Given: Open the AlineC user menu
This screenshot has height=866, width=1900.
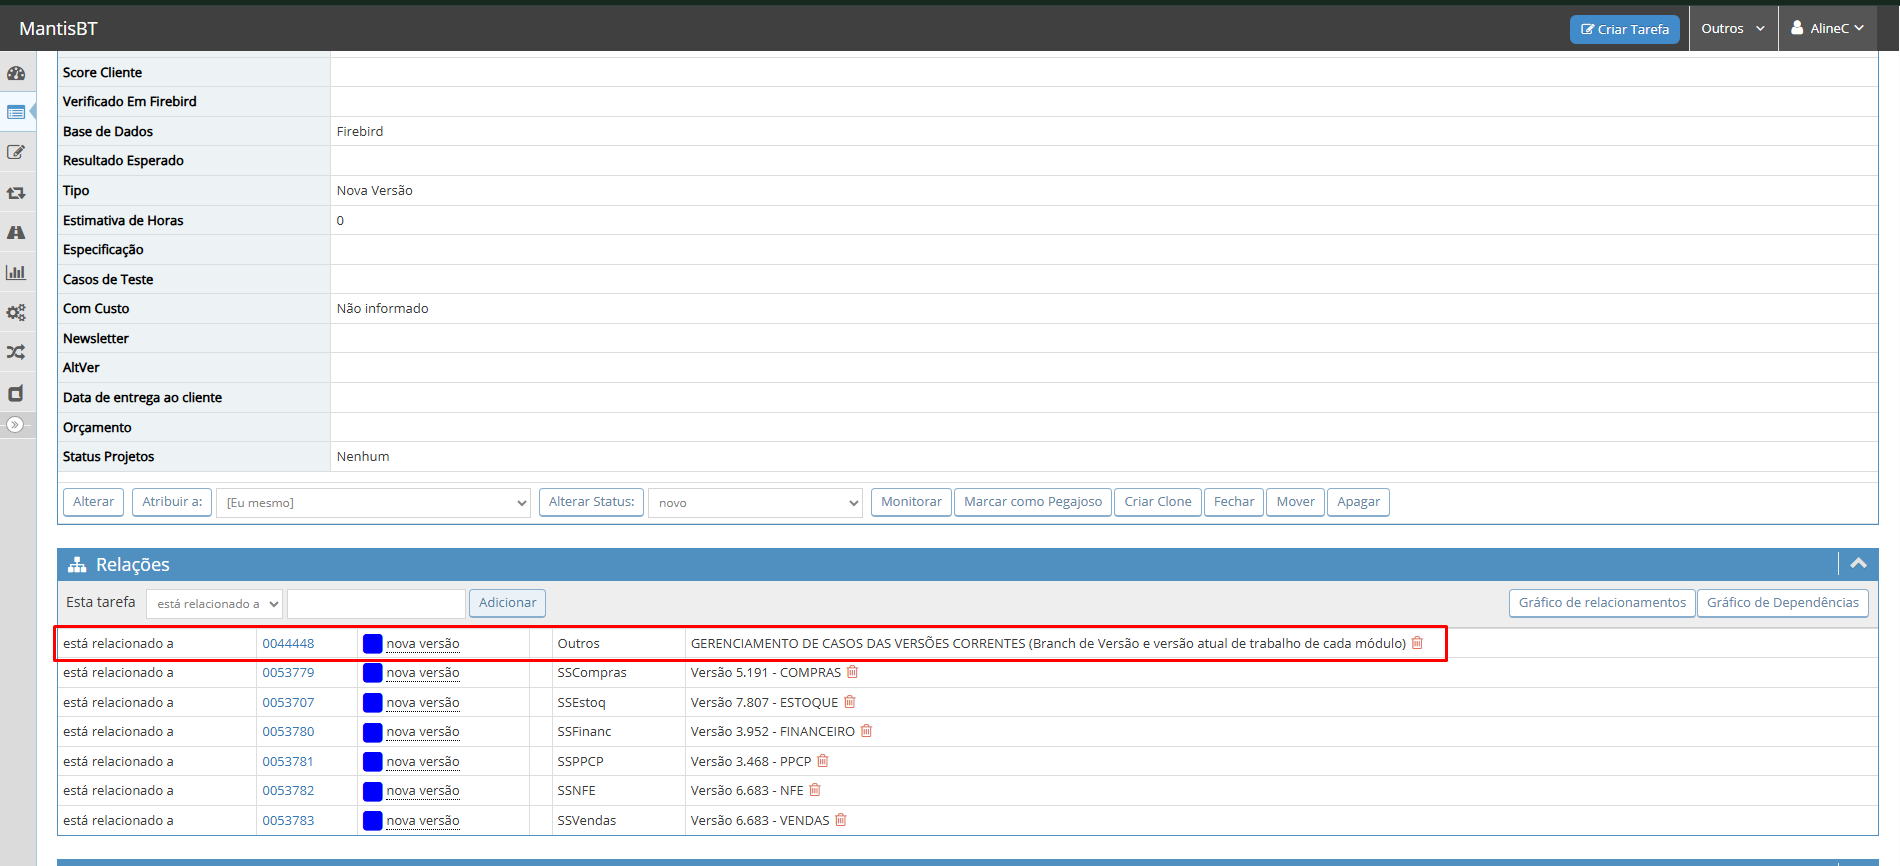Looking at the screenshot, I should (x=1827, y=29).
